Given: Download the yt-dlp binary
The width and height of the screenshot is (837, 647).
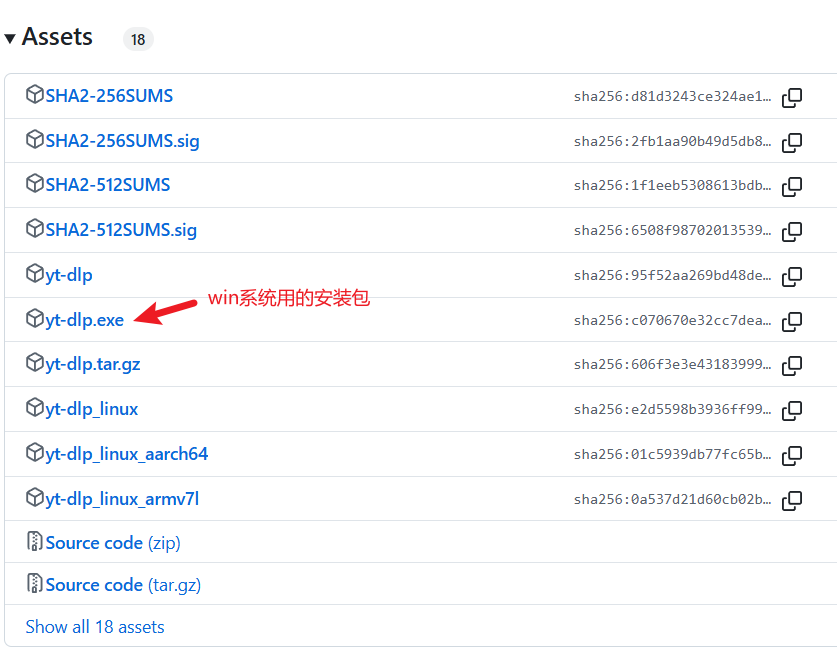Looking at the screenshot, I should (x=69, y=275).
